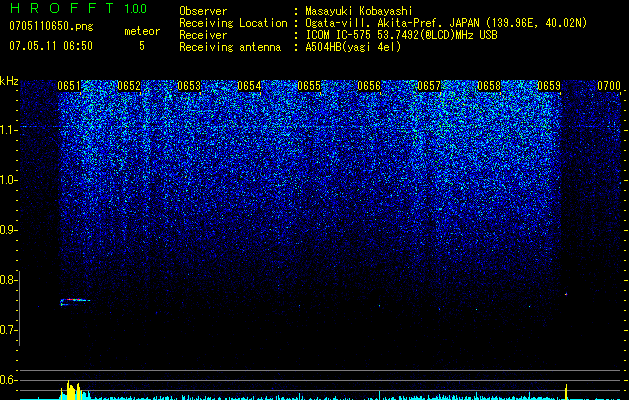The image size is (629, 400).
Task: Click the 0659 time marker
Action: pyautogui.click(x=549, y=86)
